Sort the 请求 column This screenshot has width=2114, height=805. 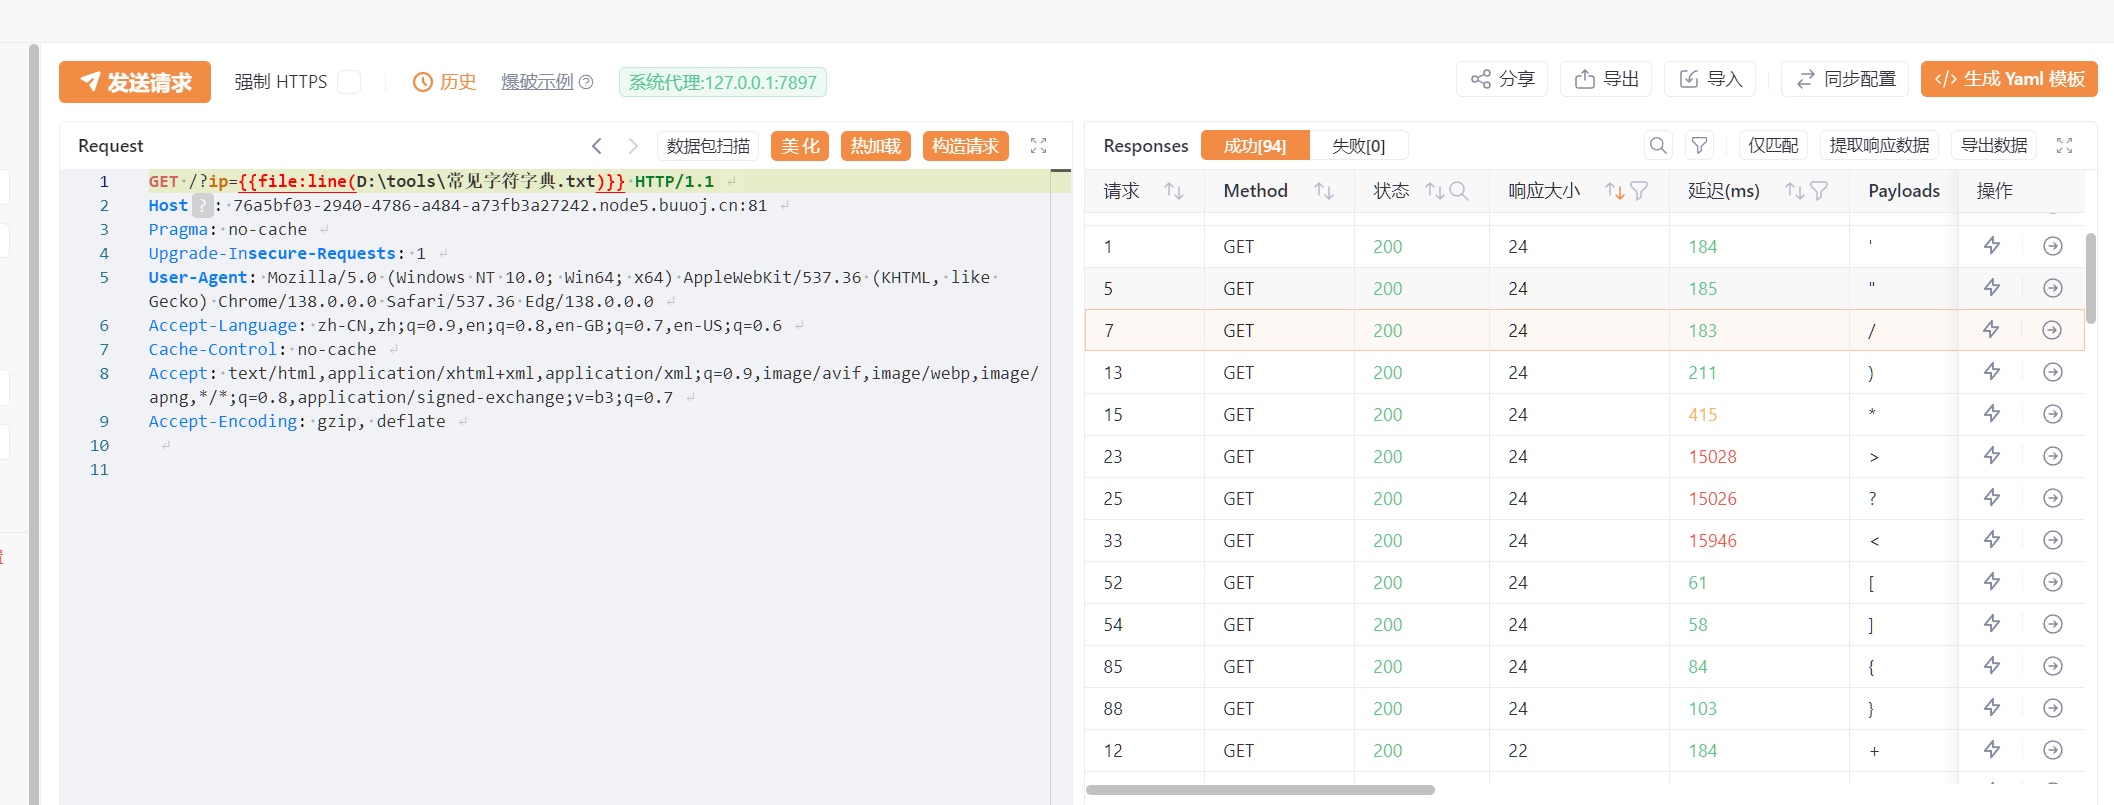coord(1174,191)
